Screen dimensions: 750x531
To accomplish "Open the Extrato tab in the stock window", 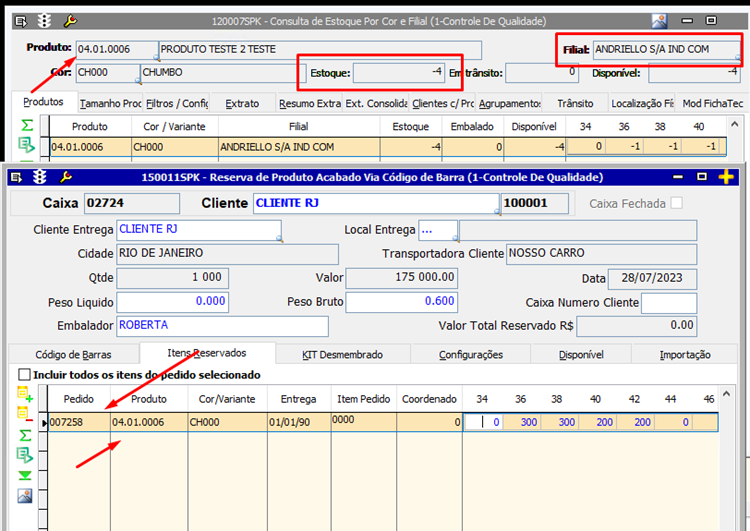I will point(242,103).
